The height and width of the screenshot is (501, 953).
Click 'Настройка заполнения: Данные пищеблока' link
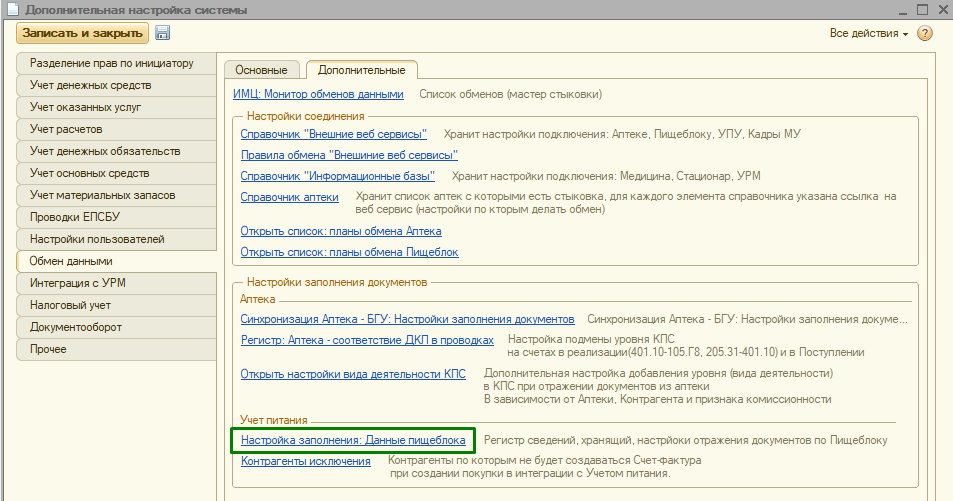pyautogui.click(x=353, y=440)
